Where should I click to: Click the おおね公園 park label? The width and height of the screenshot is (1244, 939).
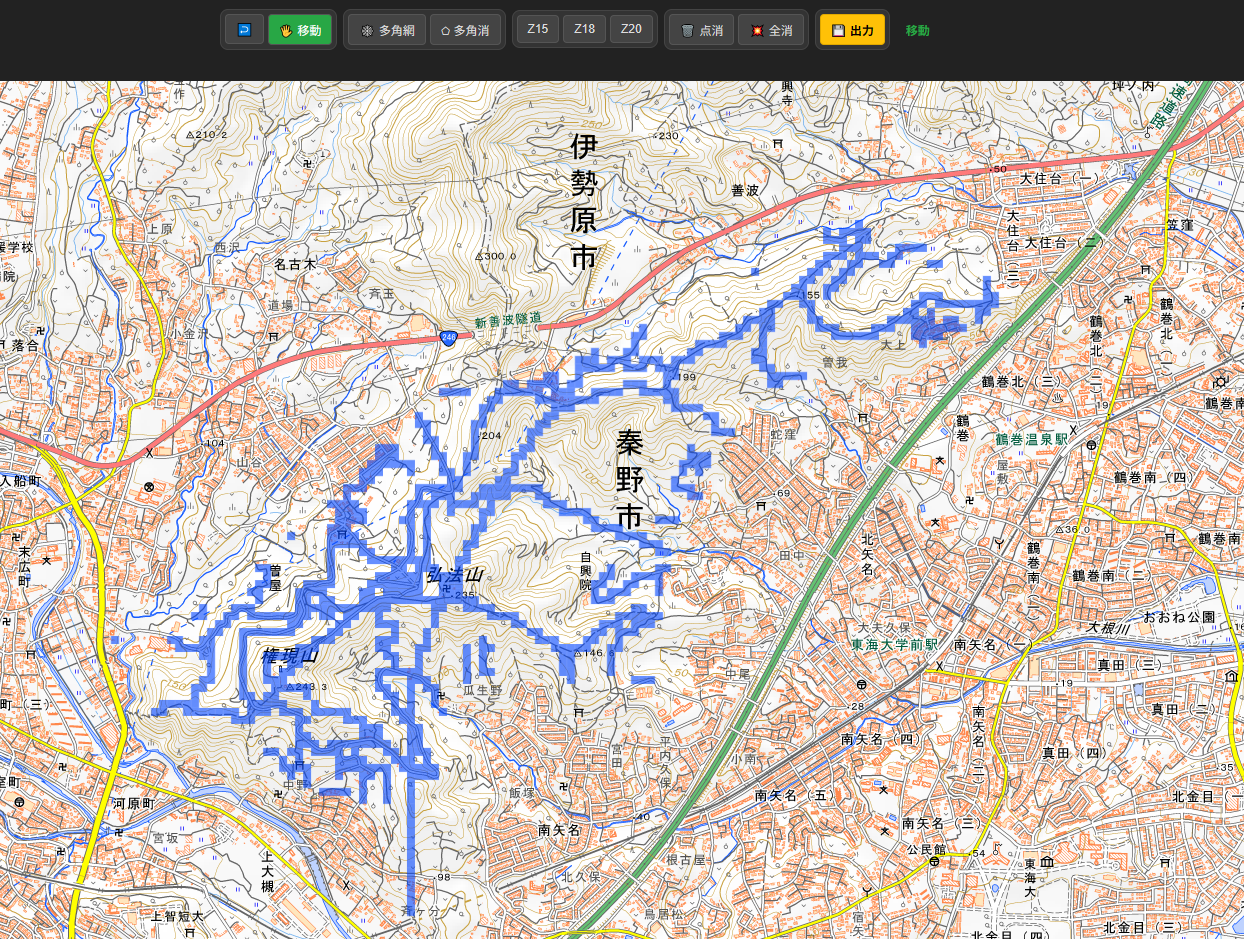click(x=1179, y=617)
